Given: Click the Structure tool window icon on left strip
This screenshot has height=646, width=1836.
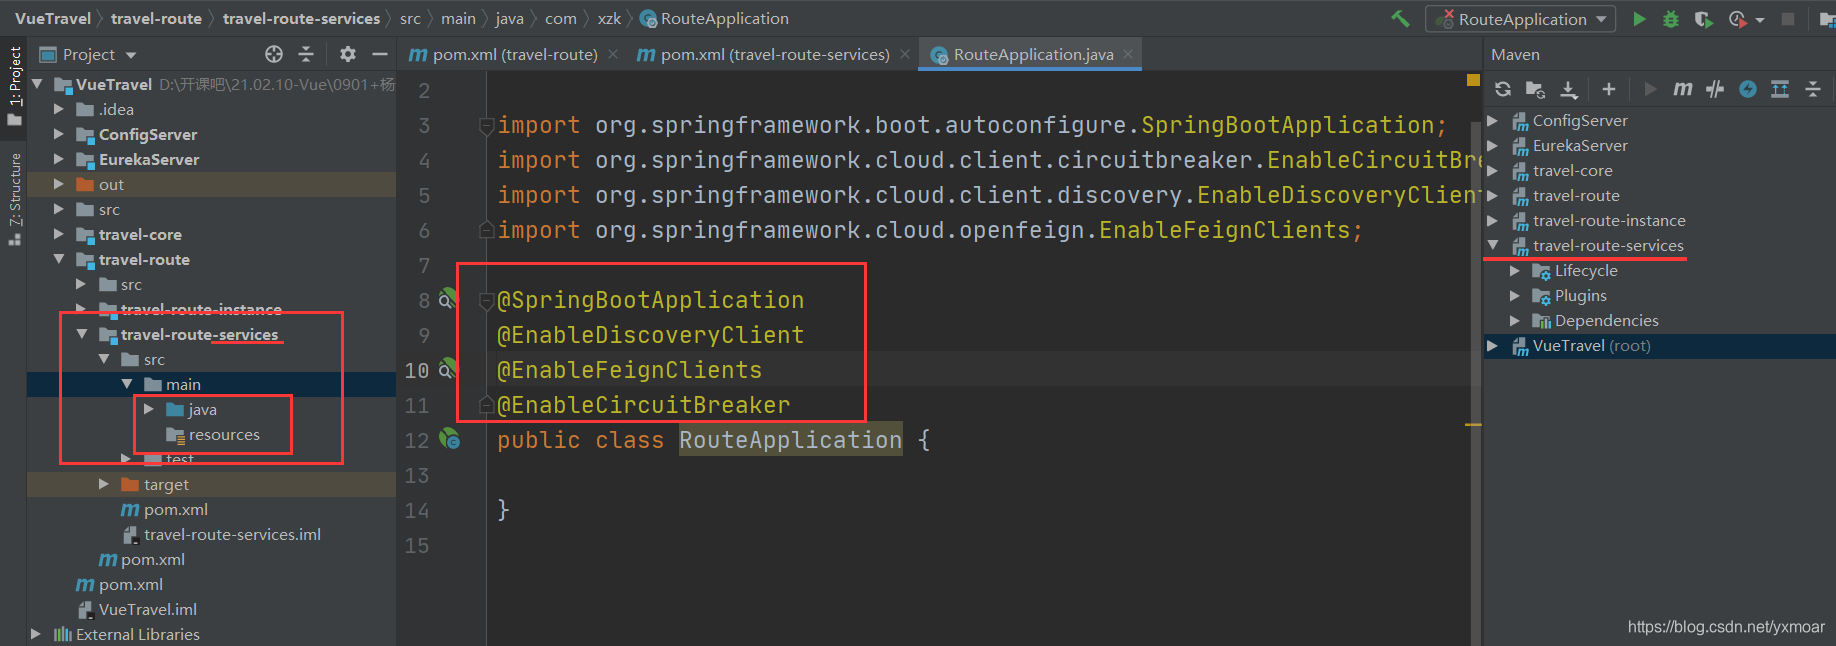Looking at the screenshot, I should click(14, 240).
